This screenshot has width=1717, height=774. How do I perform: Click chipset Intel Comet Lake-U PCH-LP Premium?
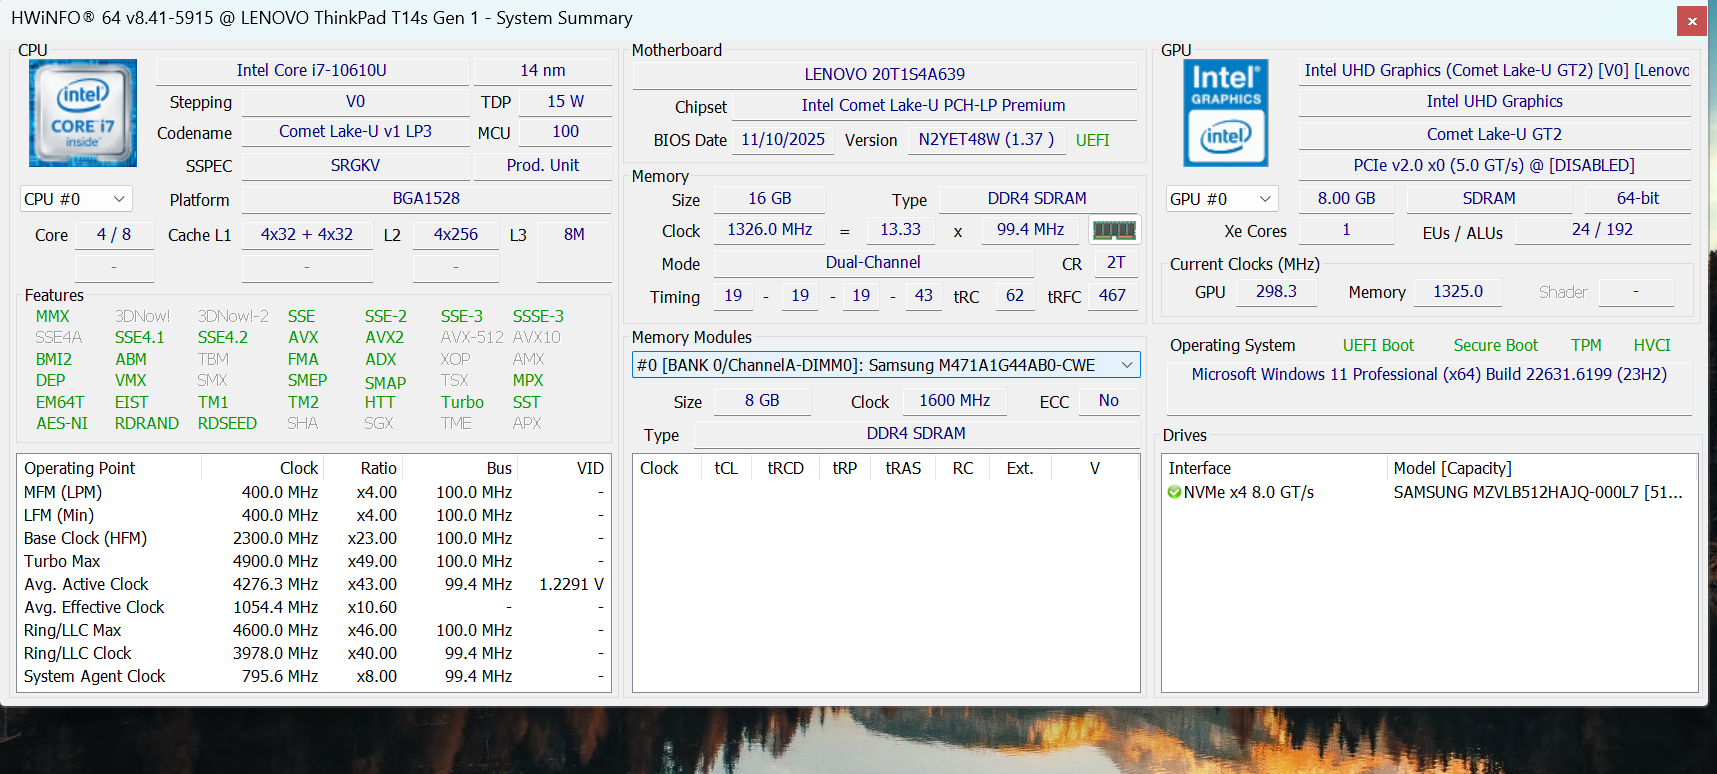tap(933, 105)
